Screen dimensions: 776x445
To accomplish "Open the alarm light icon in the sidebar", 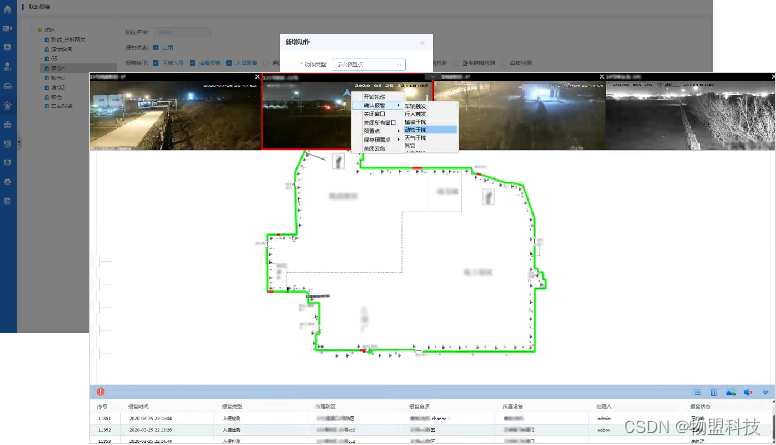I will pos(7,105).
